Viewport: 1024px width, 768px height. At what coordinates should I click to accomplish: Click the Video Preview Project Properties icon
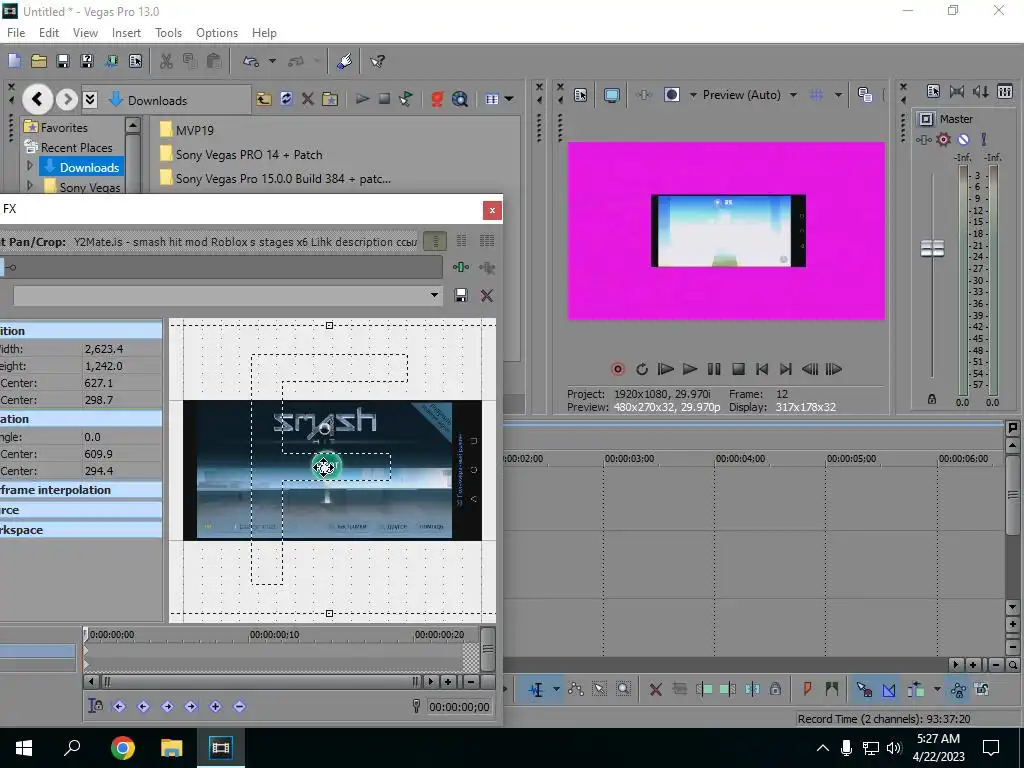(581, 95)
